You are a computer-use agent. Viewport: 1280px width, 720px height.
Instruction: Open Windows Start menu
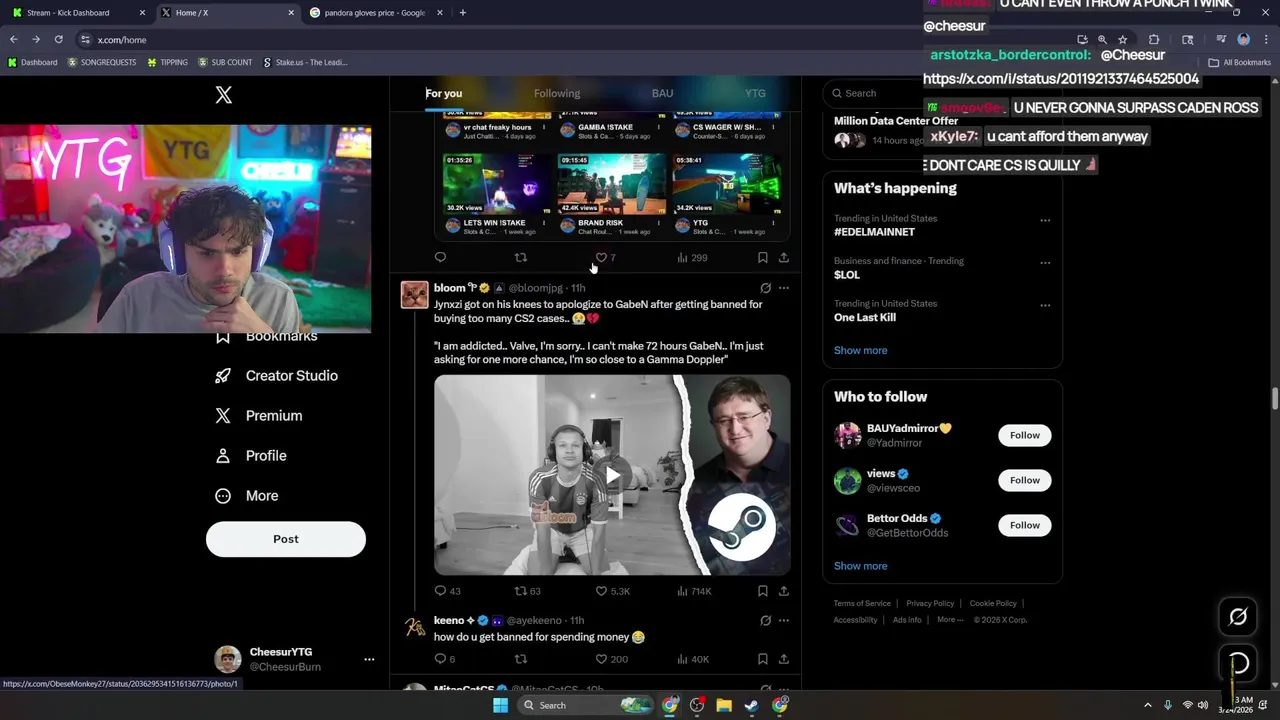click(500, 705)
